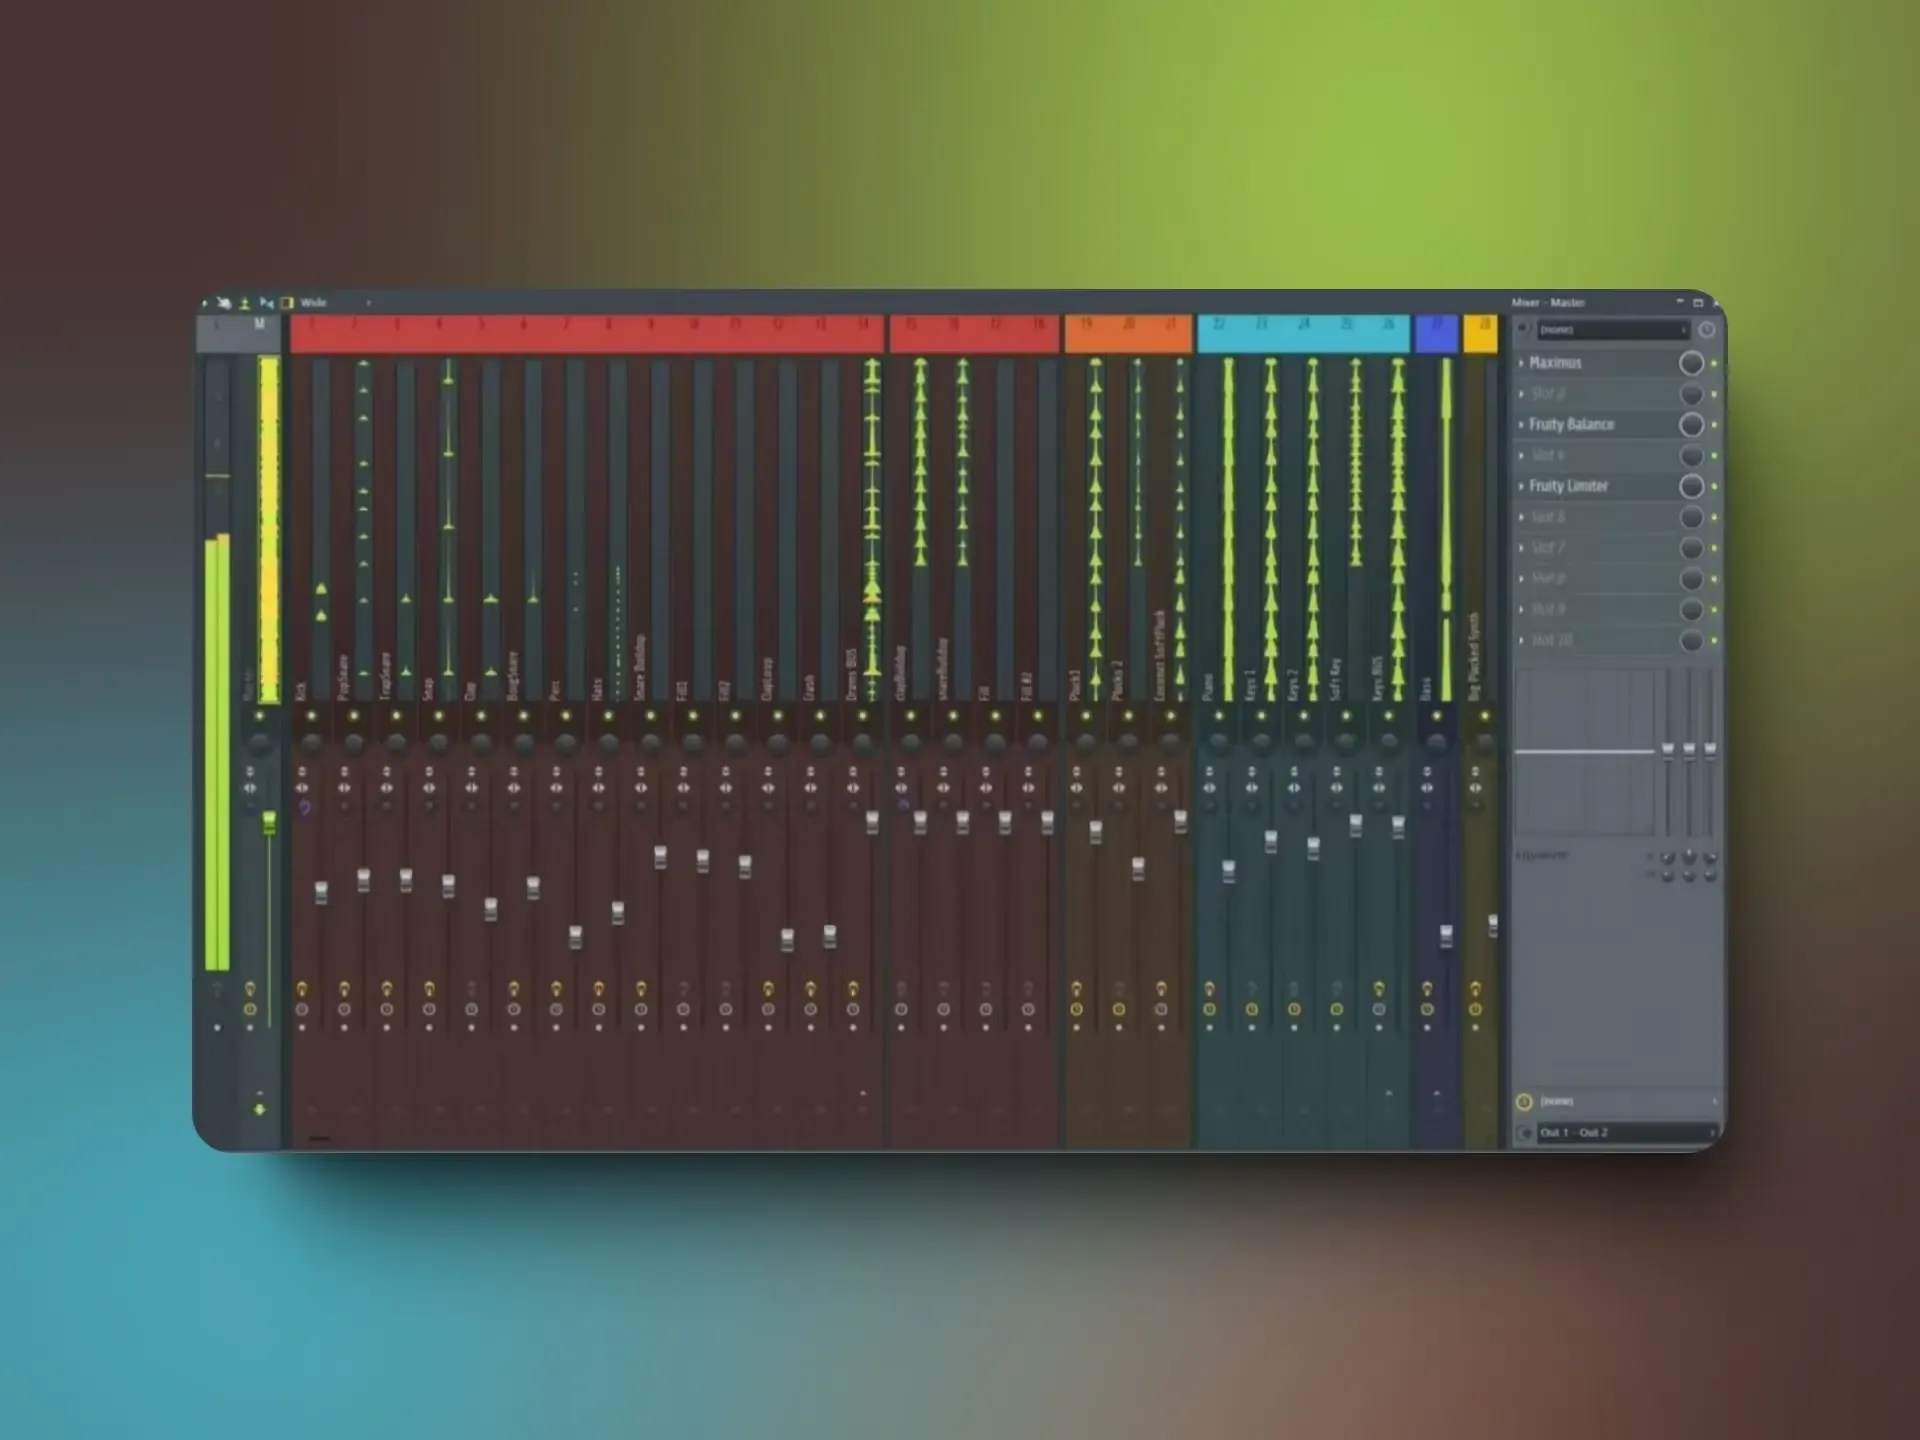Click the Kick track pan knob

pyautogui.click(x=311, y=743)
